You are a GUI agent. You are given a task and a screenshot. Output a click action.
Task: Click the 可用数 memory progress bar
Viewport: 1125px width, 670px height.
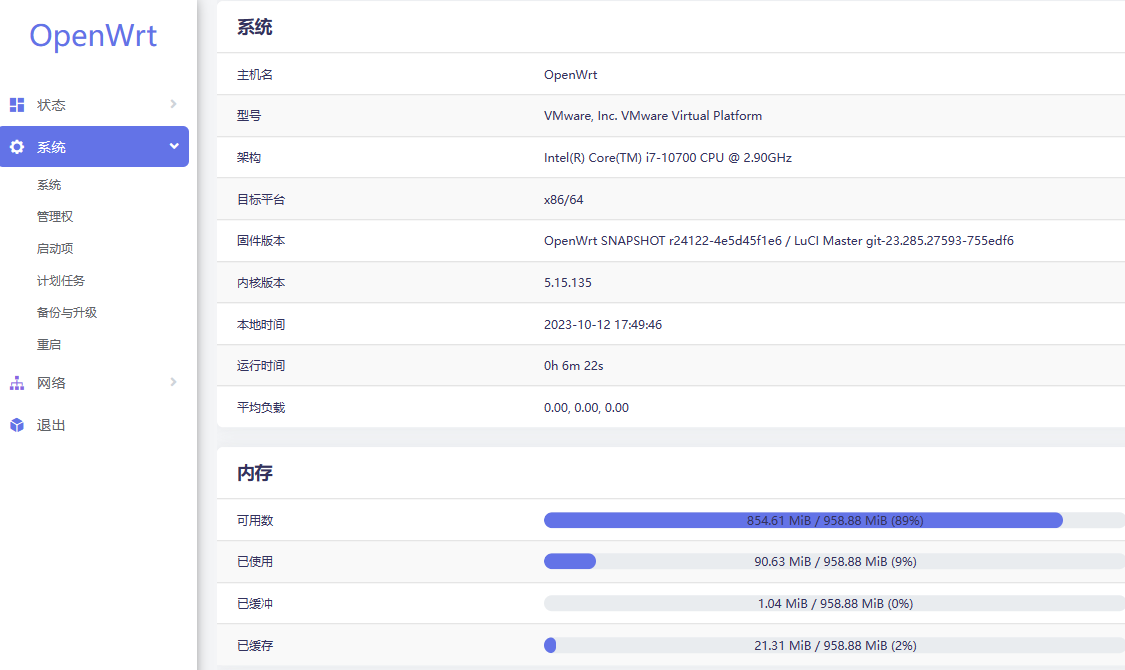click(x=834, y=520)
